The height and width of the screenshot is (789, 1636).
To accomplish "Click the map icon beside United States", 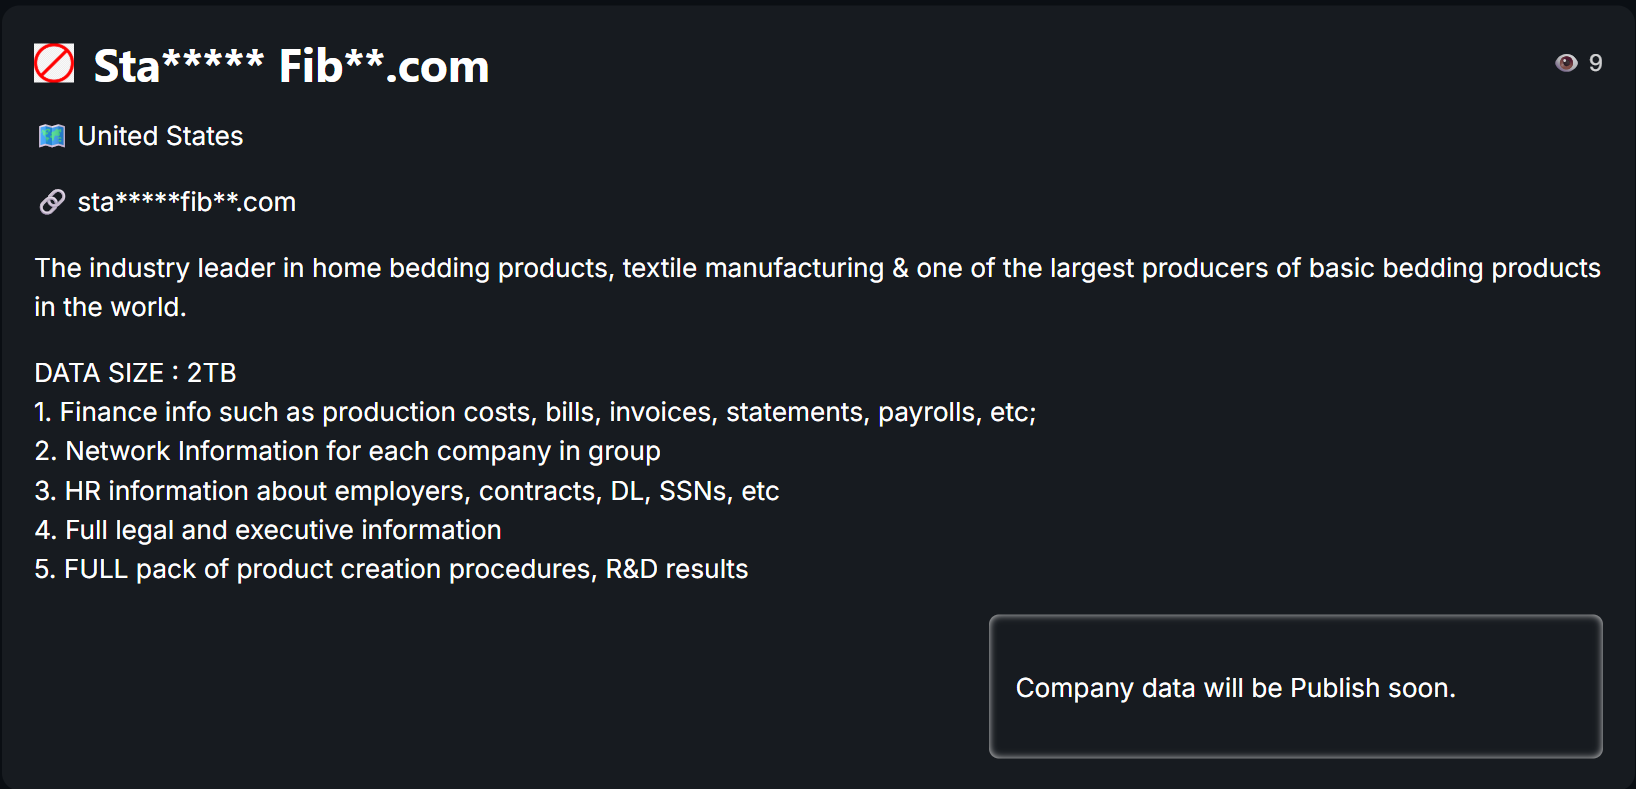I will [x=52, y=136].
